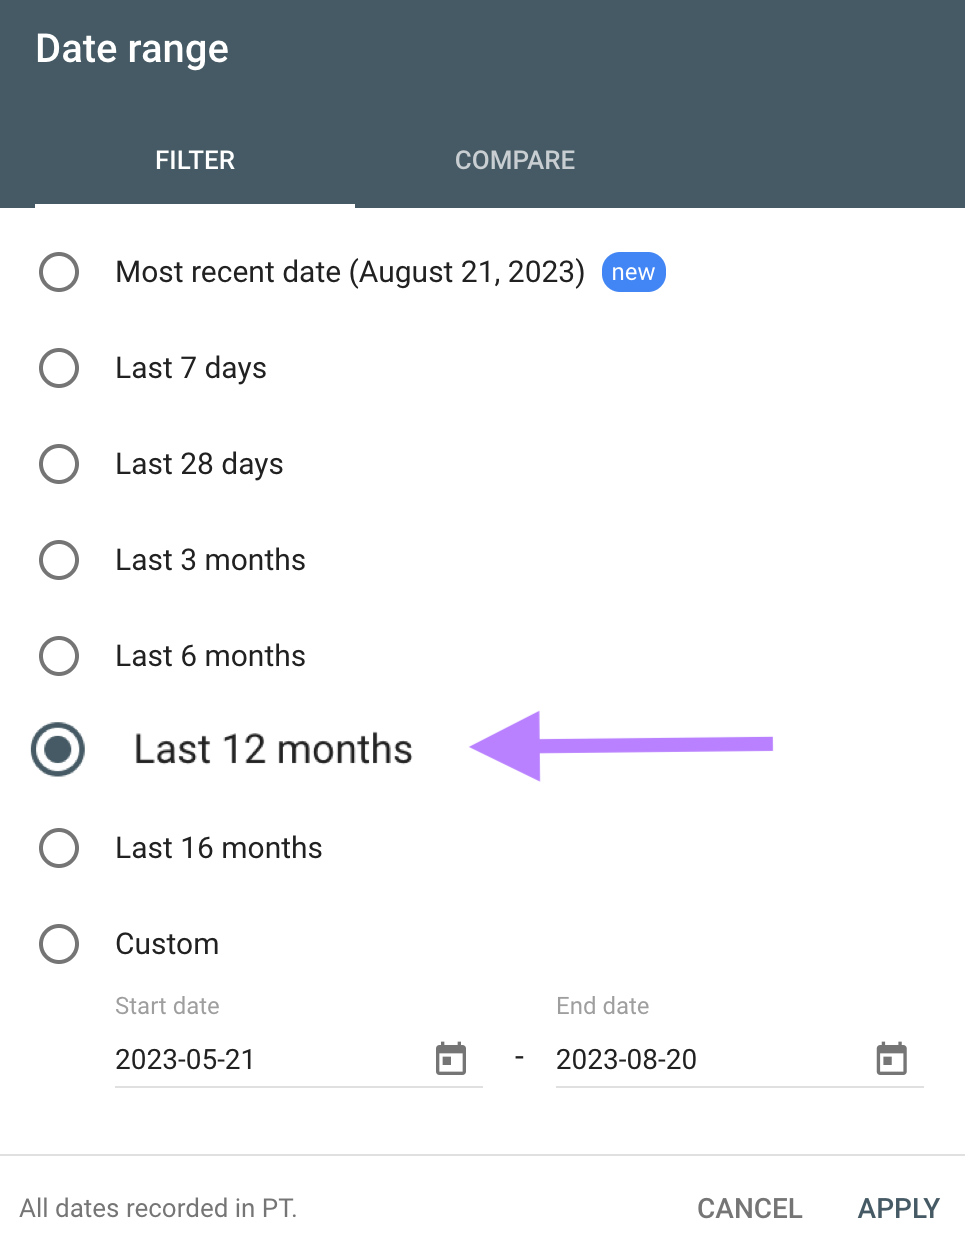The width and height of the screenshot is (965, 1243).
Task: Open the FILTER tab
Action: pyautogui.click(x=195, y=160)
